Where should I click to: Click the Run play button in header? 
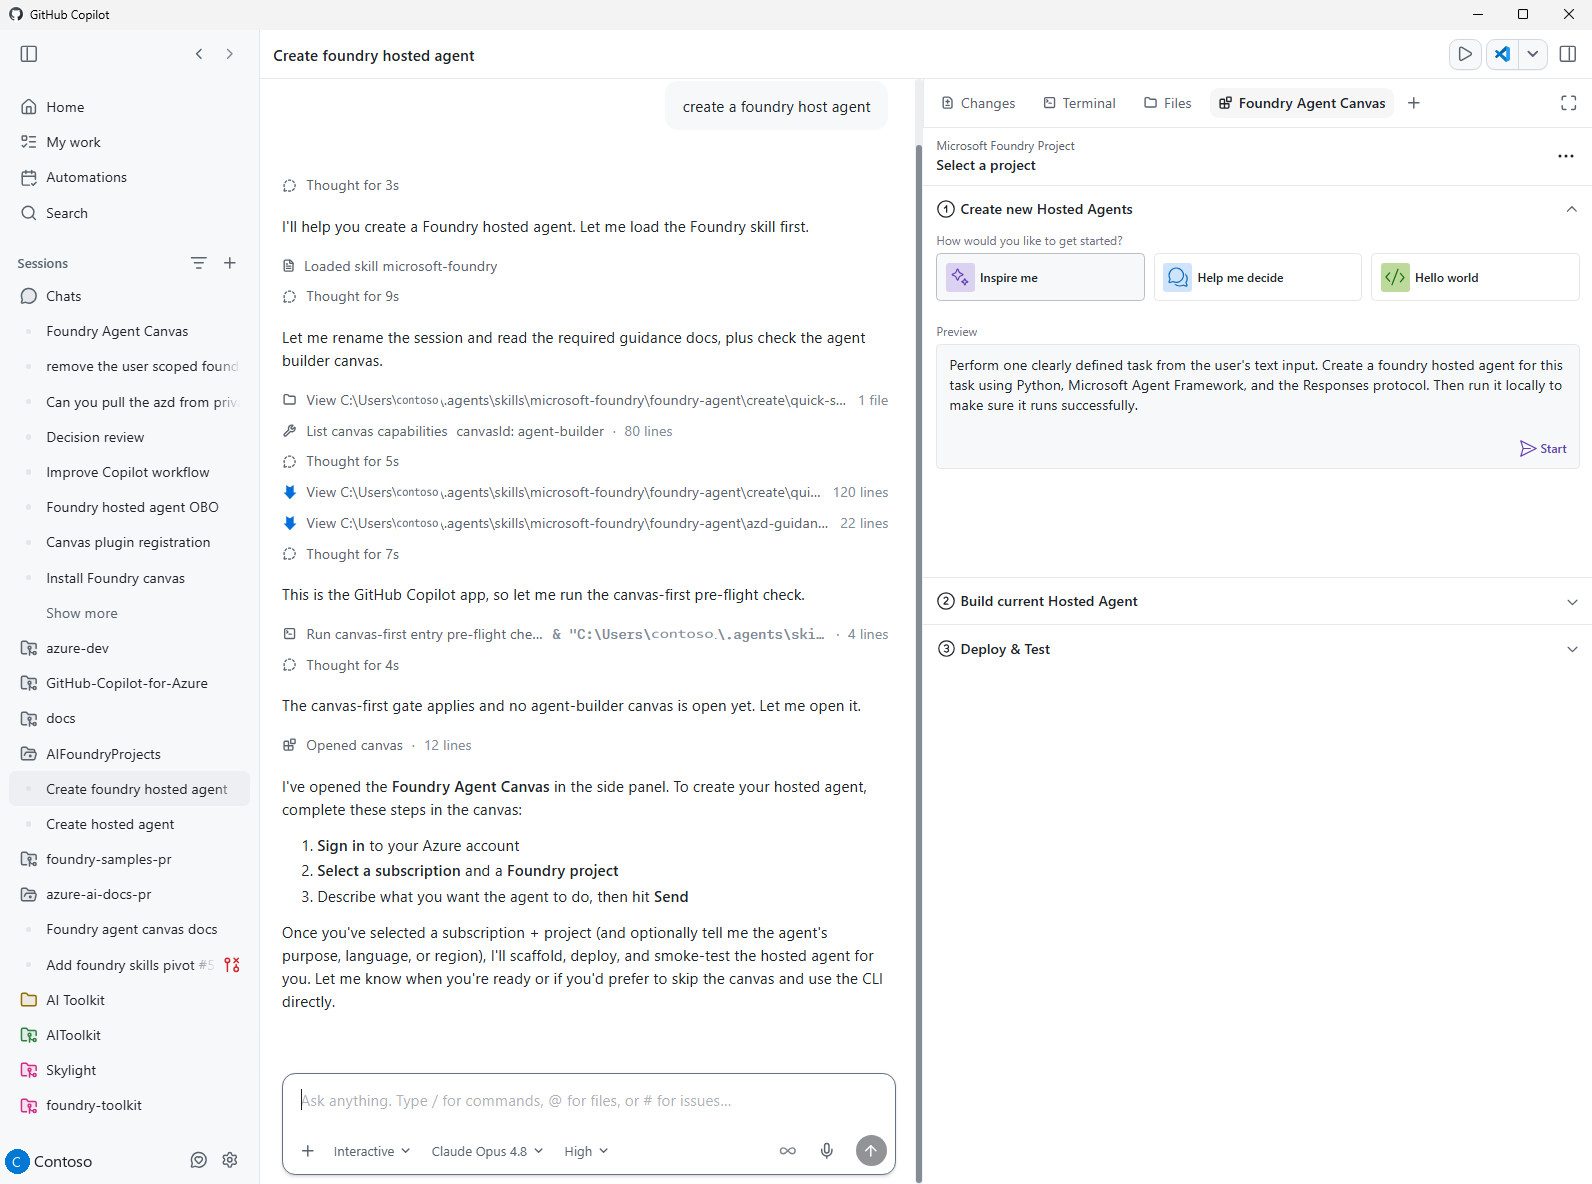tap(1465, 54)
